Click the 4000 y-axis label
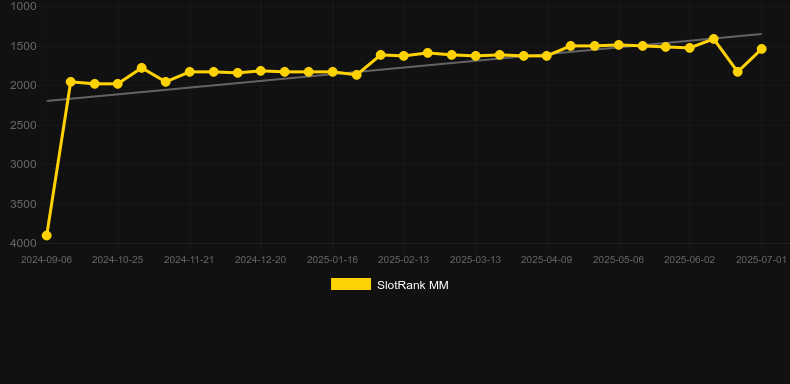Image resolution: width=790 pixels, height=384 pixels. pos(24,243)
